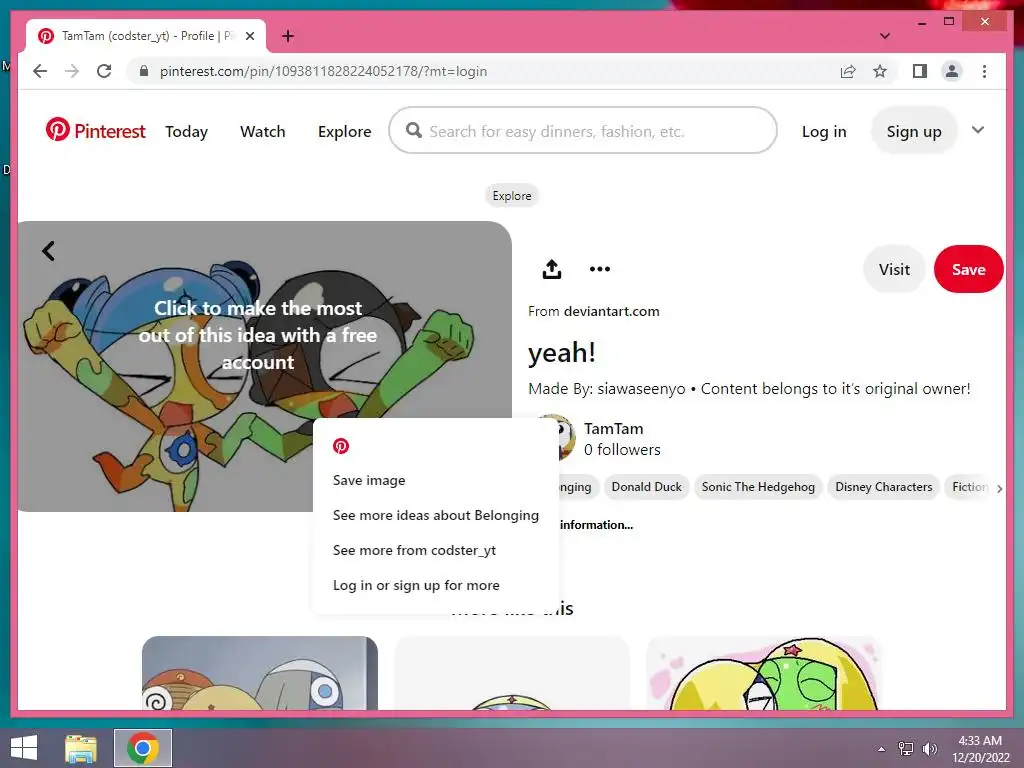Click the Visit button
The width and height of the screenshot is (1024, 768).
[894, 269]
